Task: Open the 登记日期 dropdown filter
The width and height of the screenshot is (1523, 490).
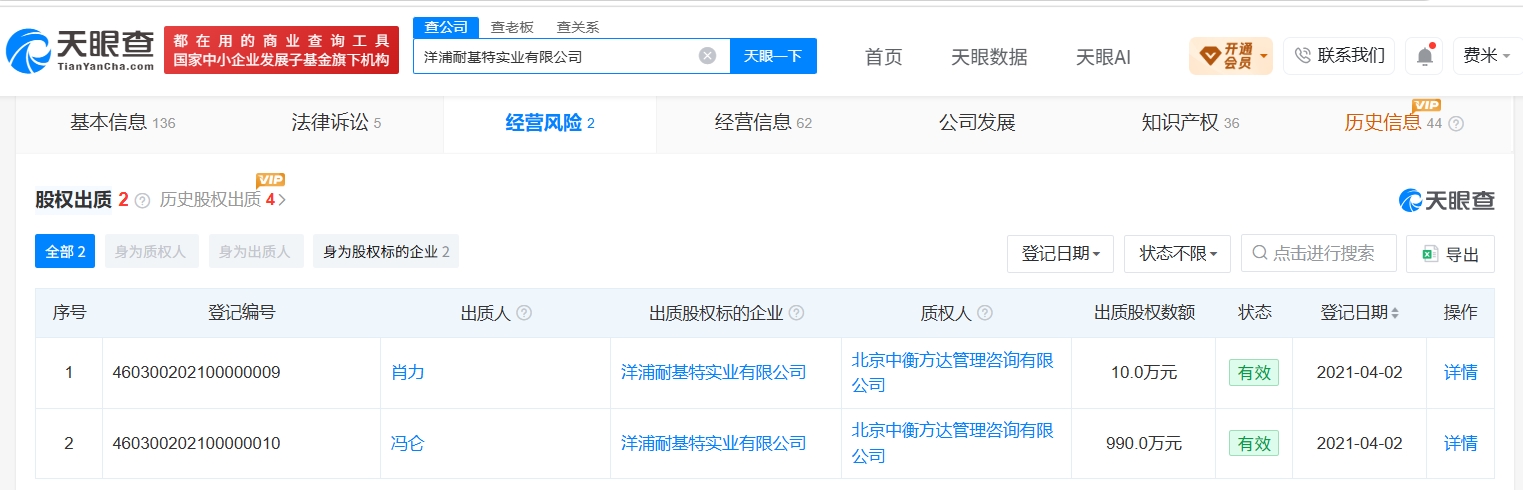Action: pos(1060,254)
